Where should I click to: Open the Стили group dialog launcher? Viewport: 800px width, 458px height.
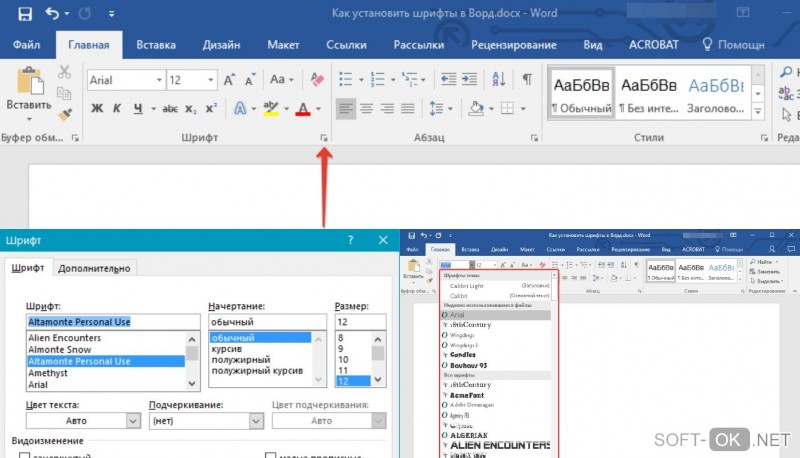click(x=764, y=138)
